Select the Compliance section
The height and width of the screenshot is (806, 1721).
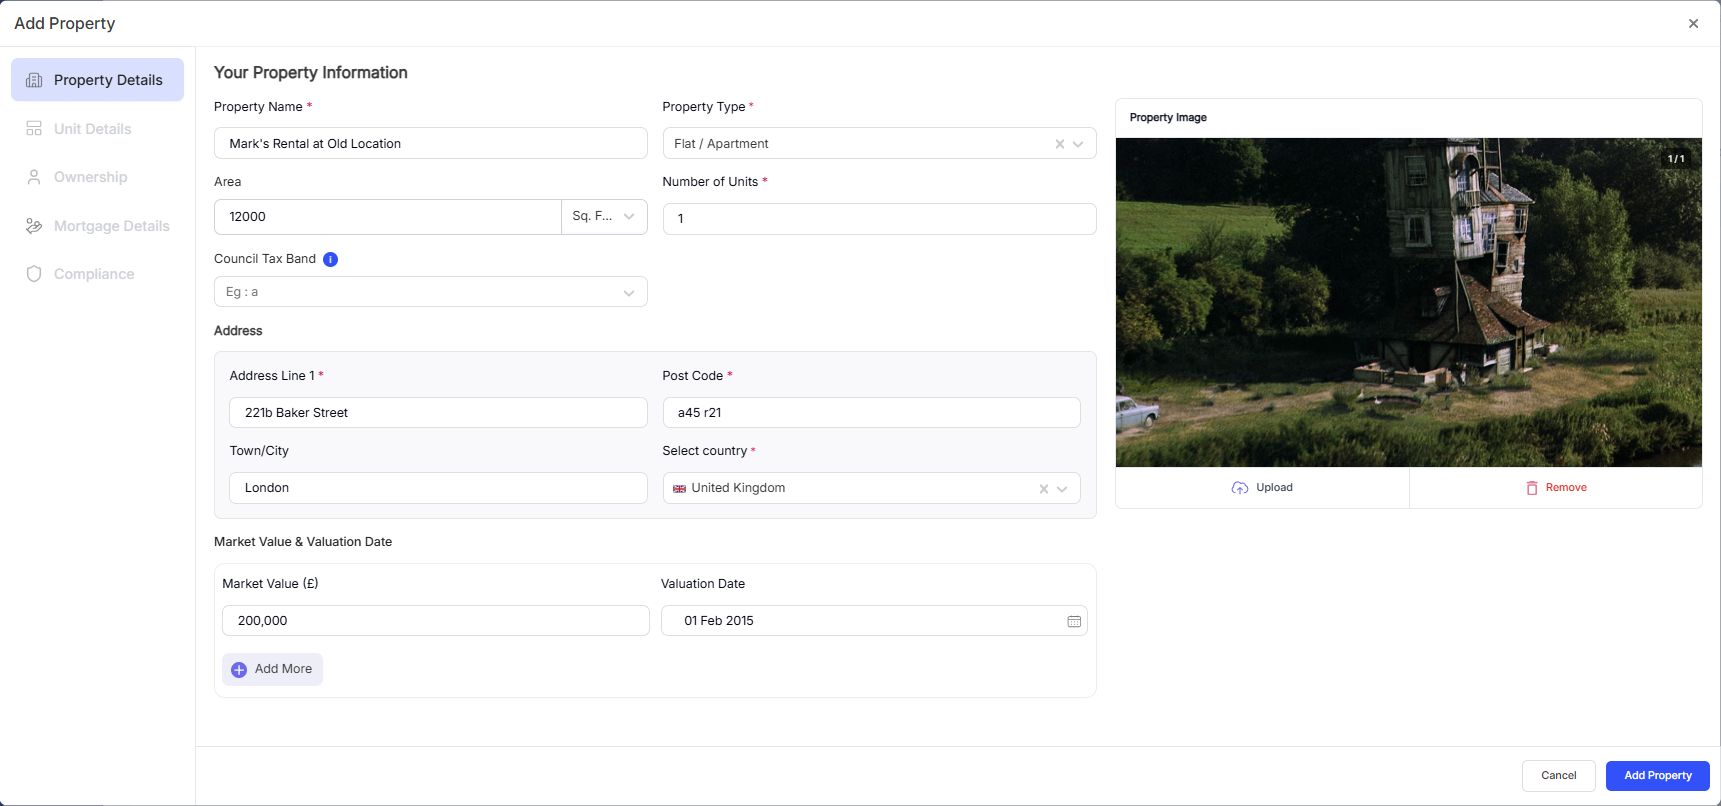click(93, 274)
